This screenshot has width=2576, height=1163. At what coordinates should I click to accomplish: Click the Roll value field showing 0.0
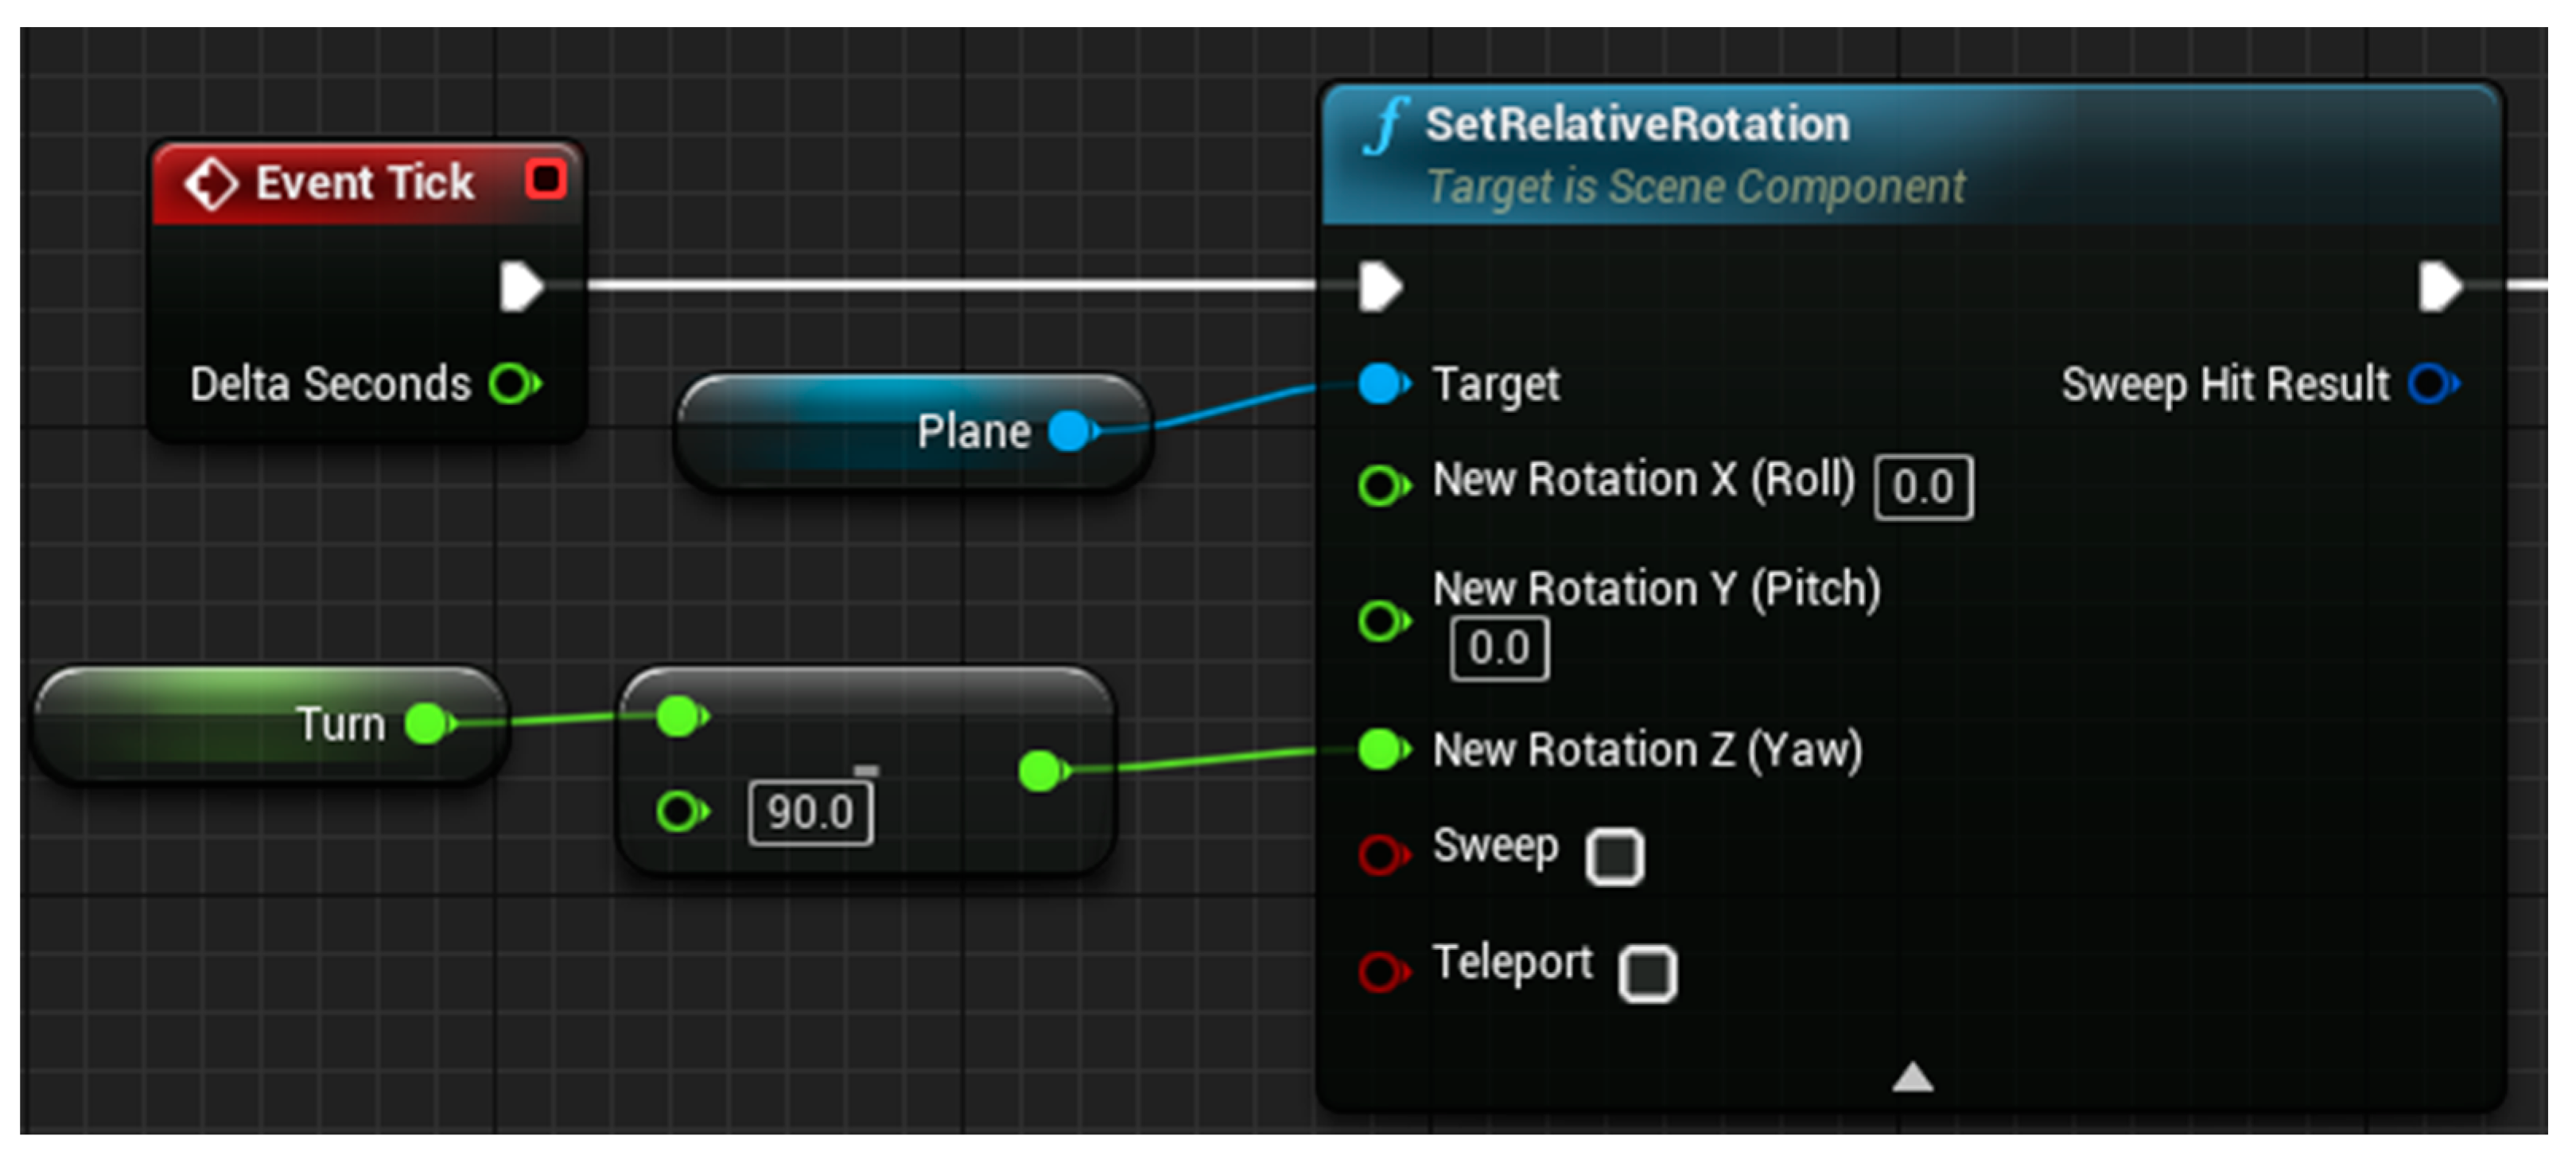[1923, 488]
